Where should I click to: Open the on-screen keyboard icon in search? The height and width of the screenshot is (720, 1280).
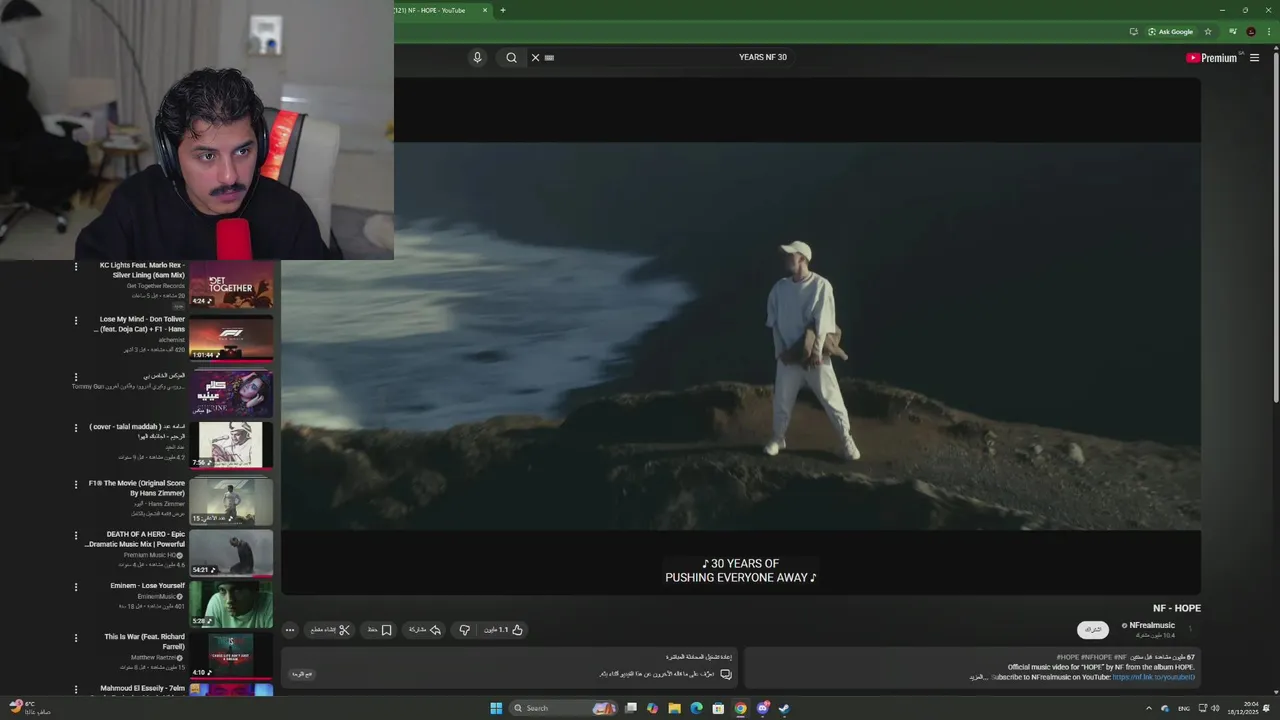(x=549, y=57)
